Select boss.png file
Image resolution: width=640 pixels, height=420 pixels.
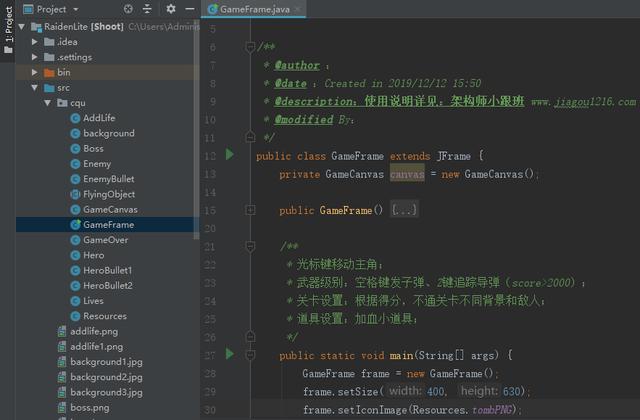(89, 407)
